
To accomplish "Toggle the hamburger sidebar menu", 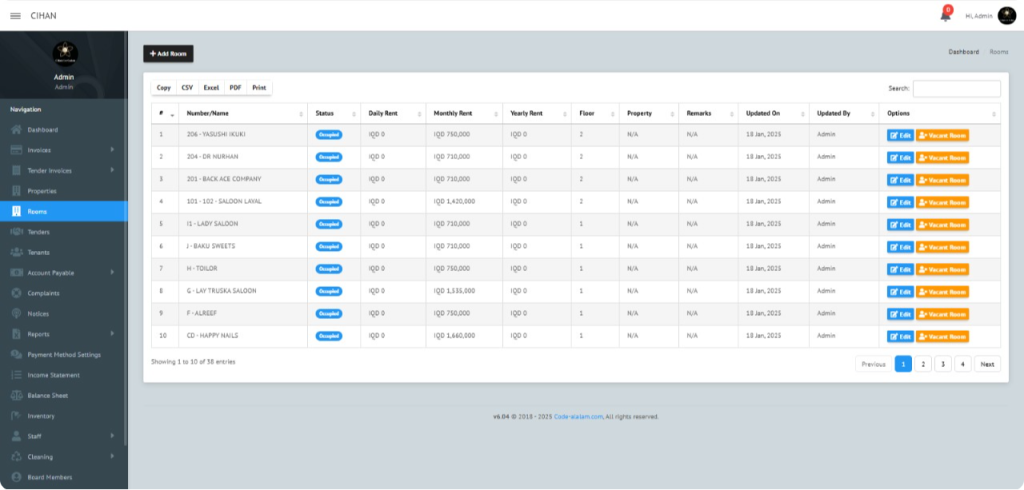I will tap(15, 15).
